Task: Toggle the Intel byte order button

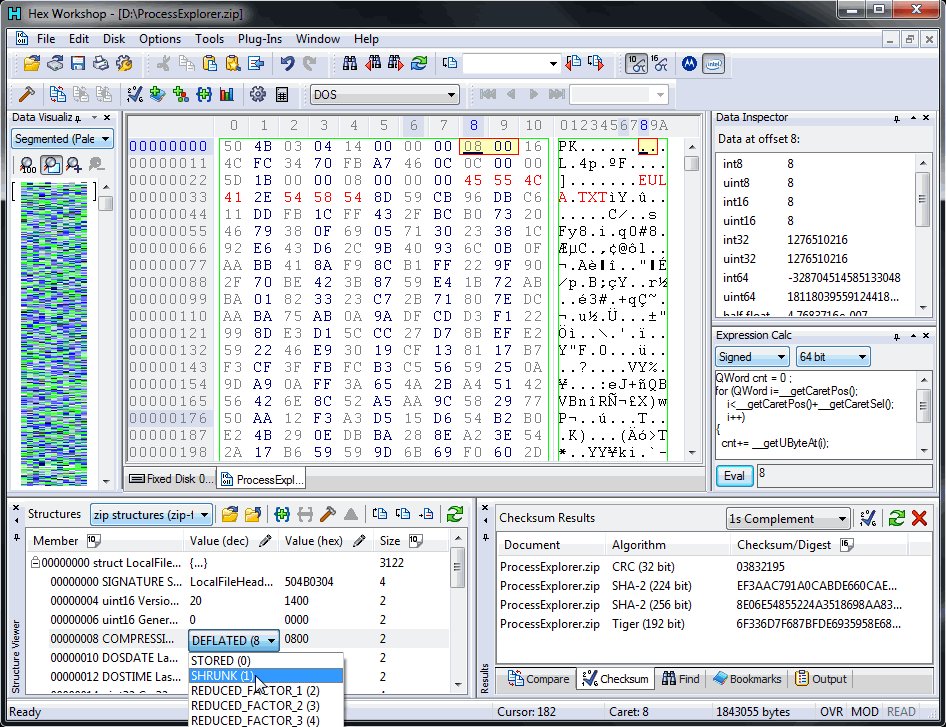Action: coord(713,64)
